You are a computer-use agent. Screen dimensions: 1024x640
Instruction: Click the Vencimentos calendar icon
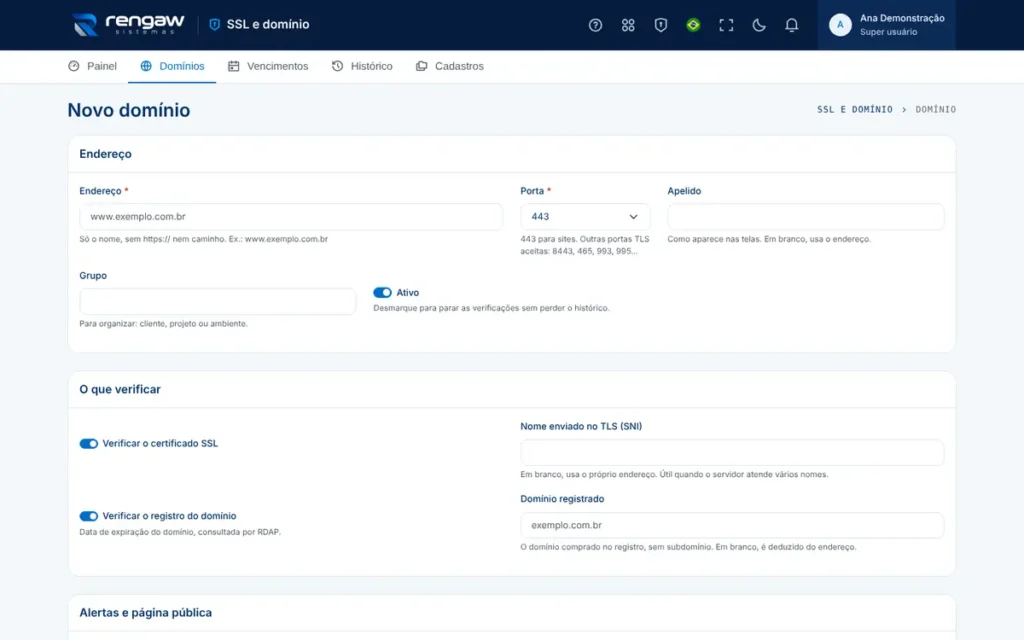point(233,66)
